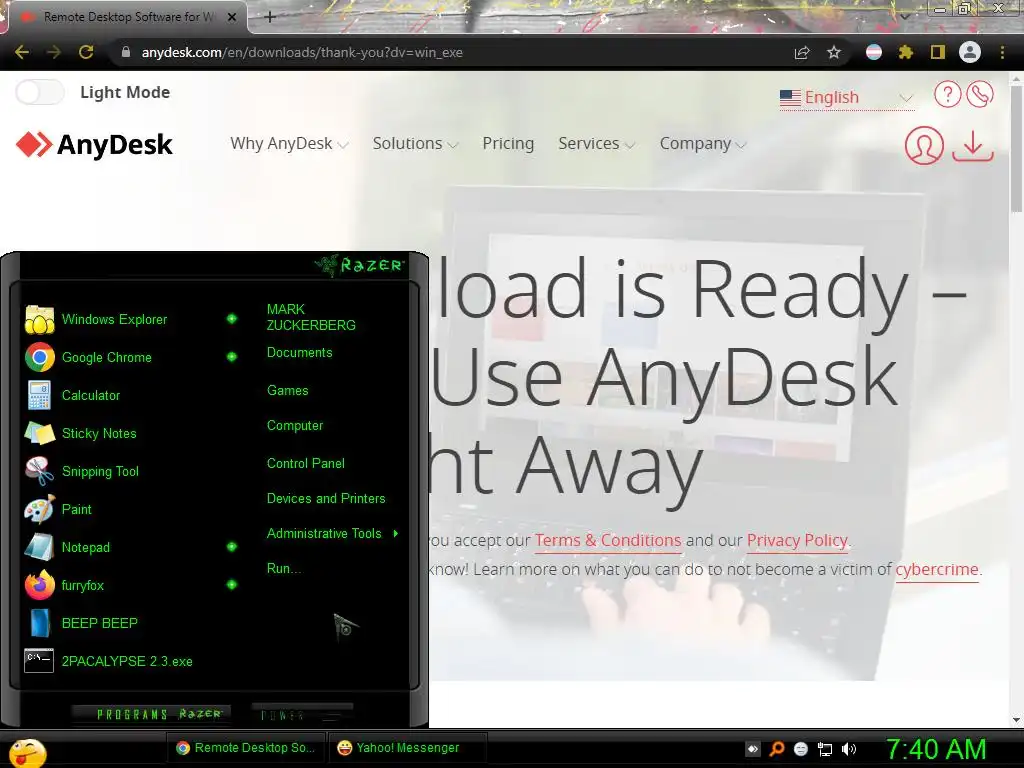Bookmark this page with the star
Viewport: 1024px width, 768px height.
(x=833, y=52)
